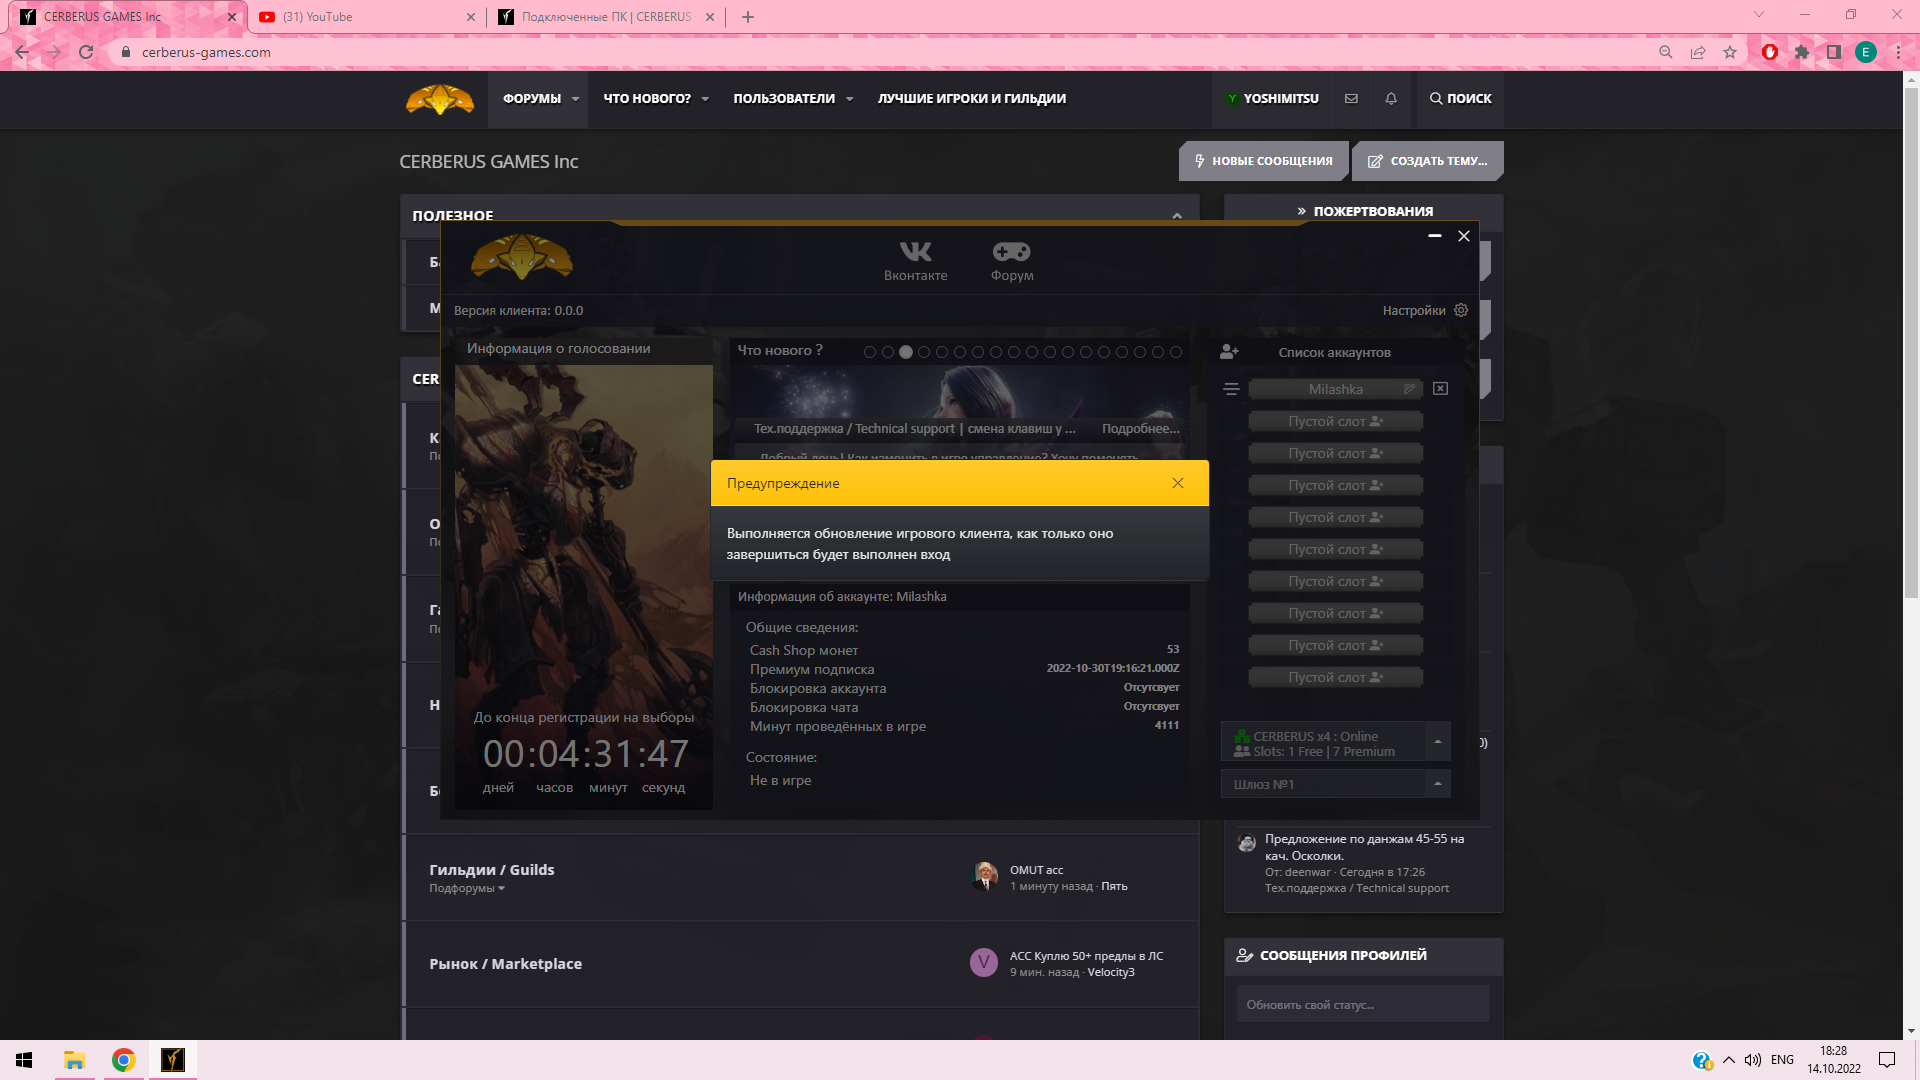Screen dimensions: 1920x1080
Task: Click first Пустой слот under Milashka
Action: (1335, 422)
